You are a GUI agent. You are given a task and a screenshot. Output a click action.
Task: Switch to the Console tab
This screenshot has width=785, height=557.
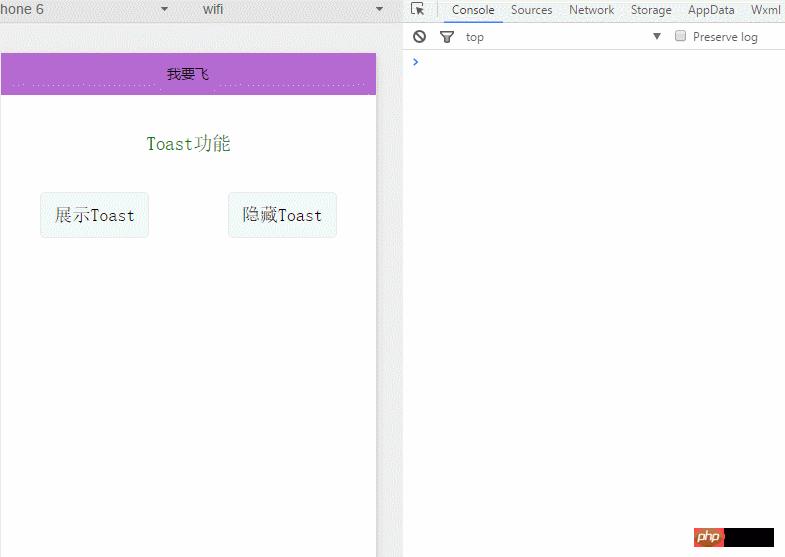click(473, 10)
